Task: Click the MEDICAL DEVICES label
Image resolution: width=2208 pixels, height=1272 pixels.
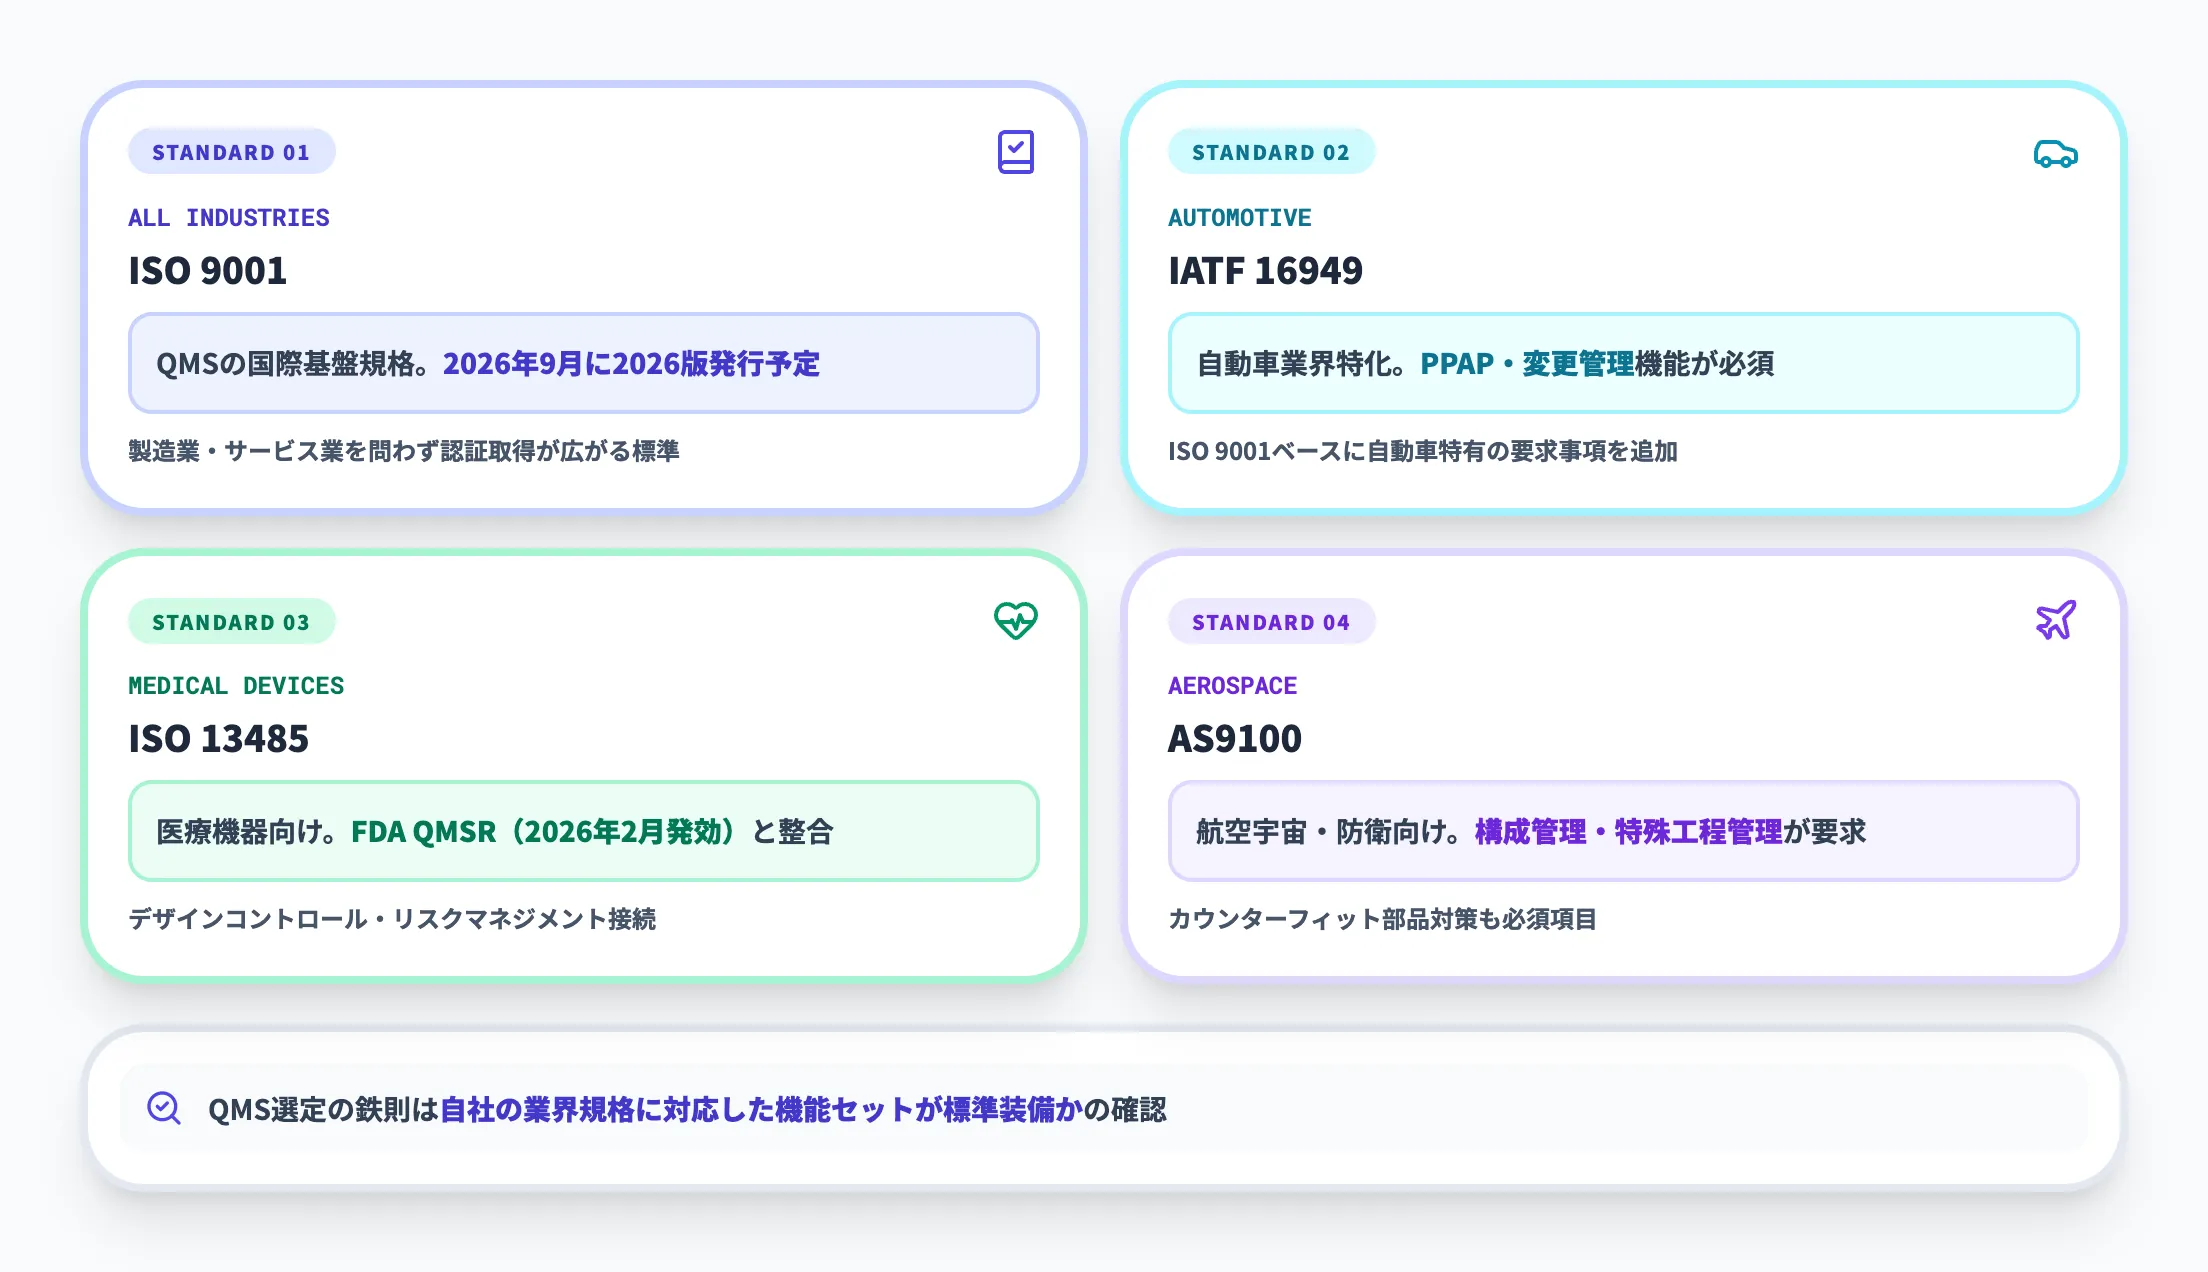Action: click(x=236, y=686)
